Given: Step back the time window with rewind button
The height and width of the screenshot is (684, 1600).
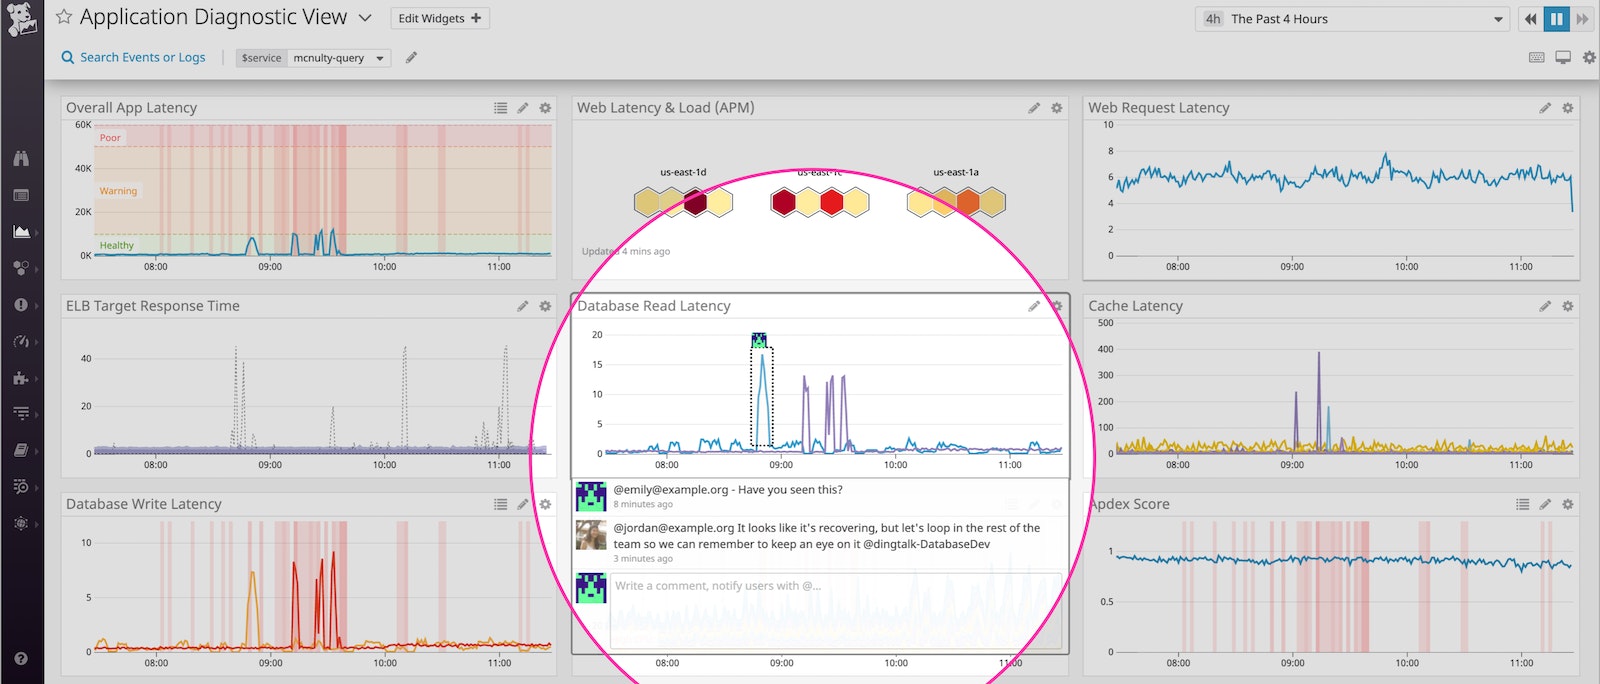Looking at the screenshot, I should [x=1530, y=19].
